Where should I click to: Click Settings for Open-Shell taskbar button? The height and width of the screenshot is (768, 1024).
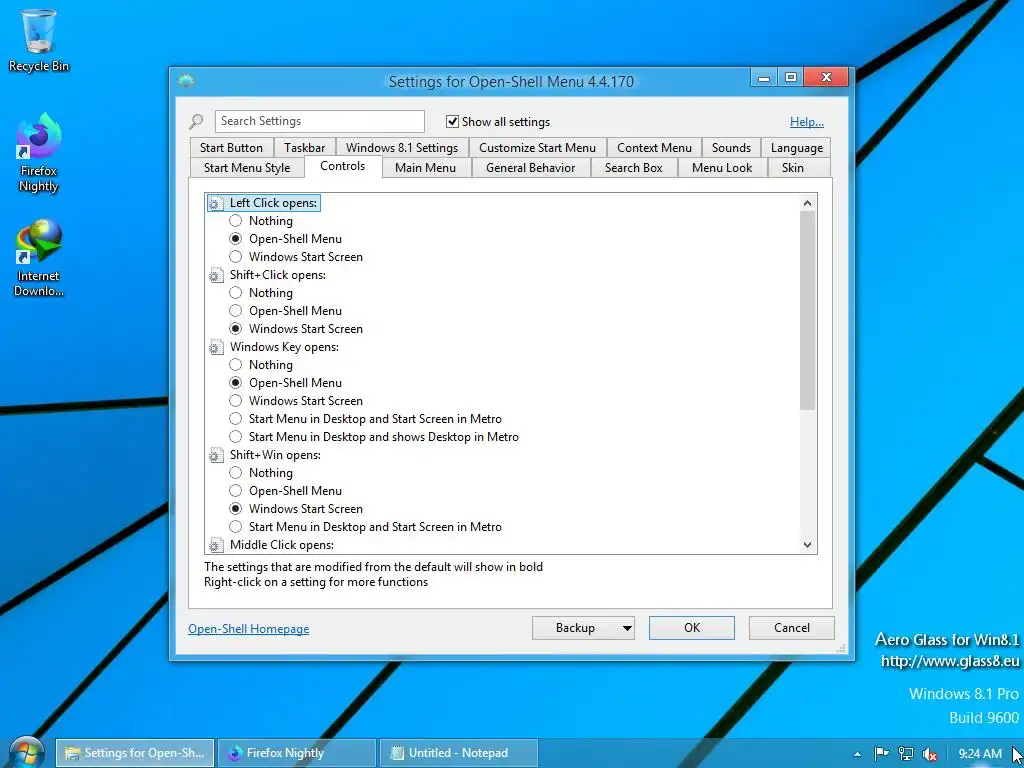pyautogui.click(x=135, y=753)
